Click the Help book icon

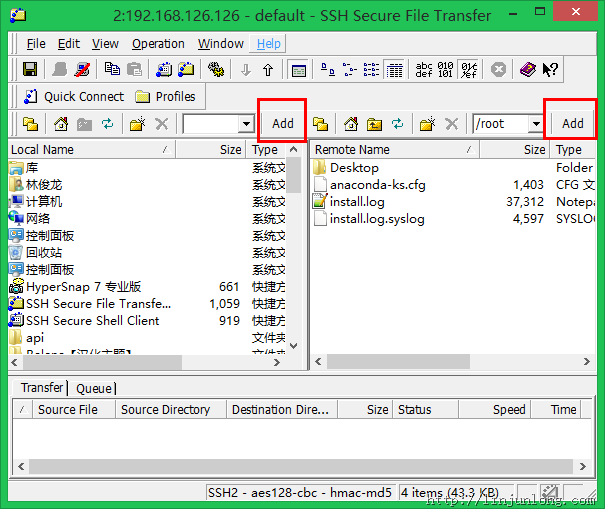(x=526, y=70)
